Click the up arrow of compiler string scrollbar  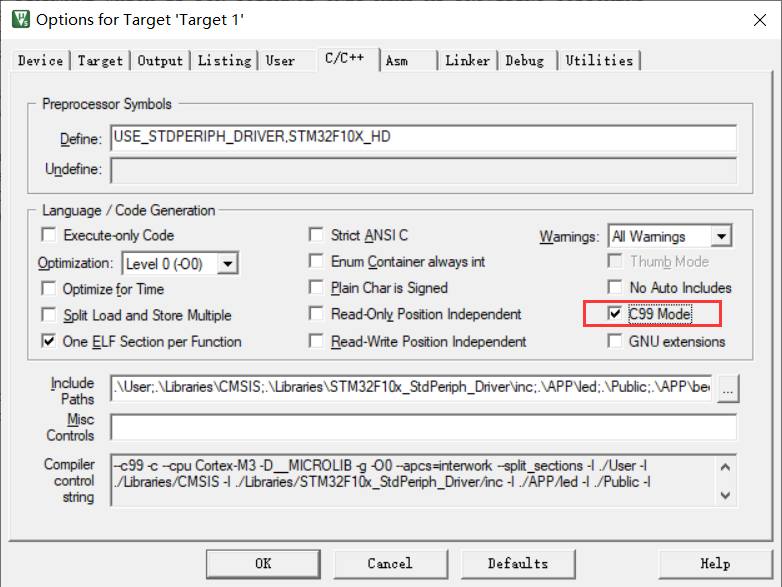click(x=726, y=467)
